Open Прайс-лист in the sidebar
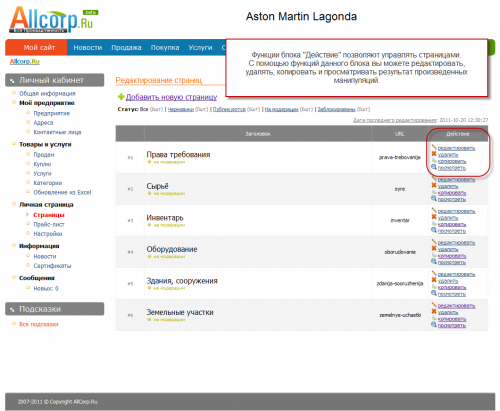The width and height of the screenshot is (500, 411). click(x=49, y=224)
